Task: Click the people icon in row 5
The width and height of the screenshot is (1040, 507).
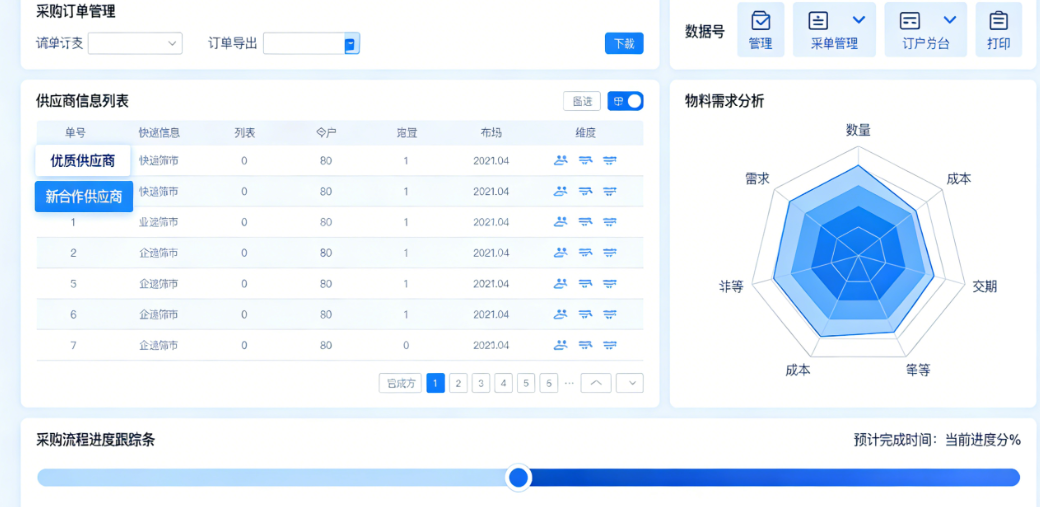Action: click(561, 284)
